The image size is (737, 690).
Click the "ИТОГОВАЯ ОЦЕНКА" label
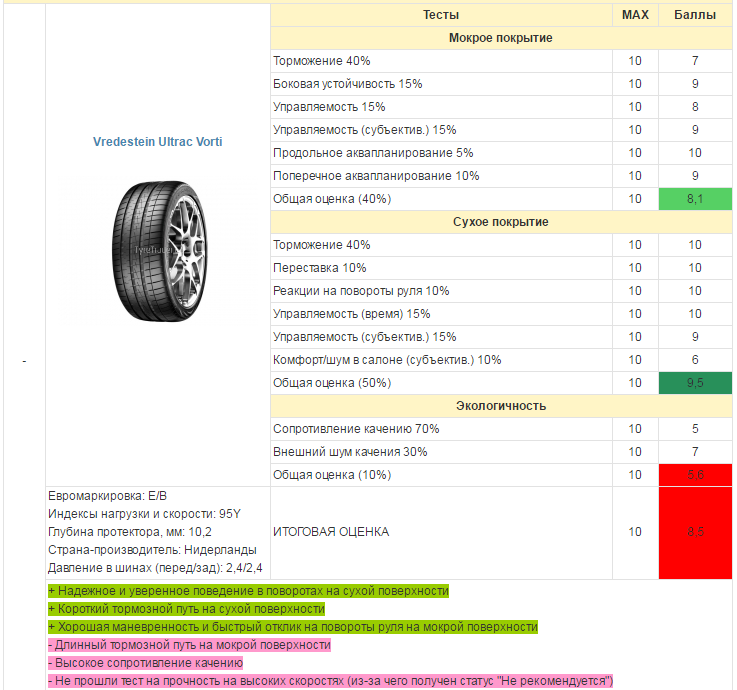331,532
